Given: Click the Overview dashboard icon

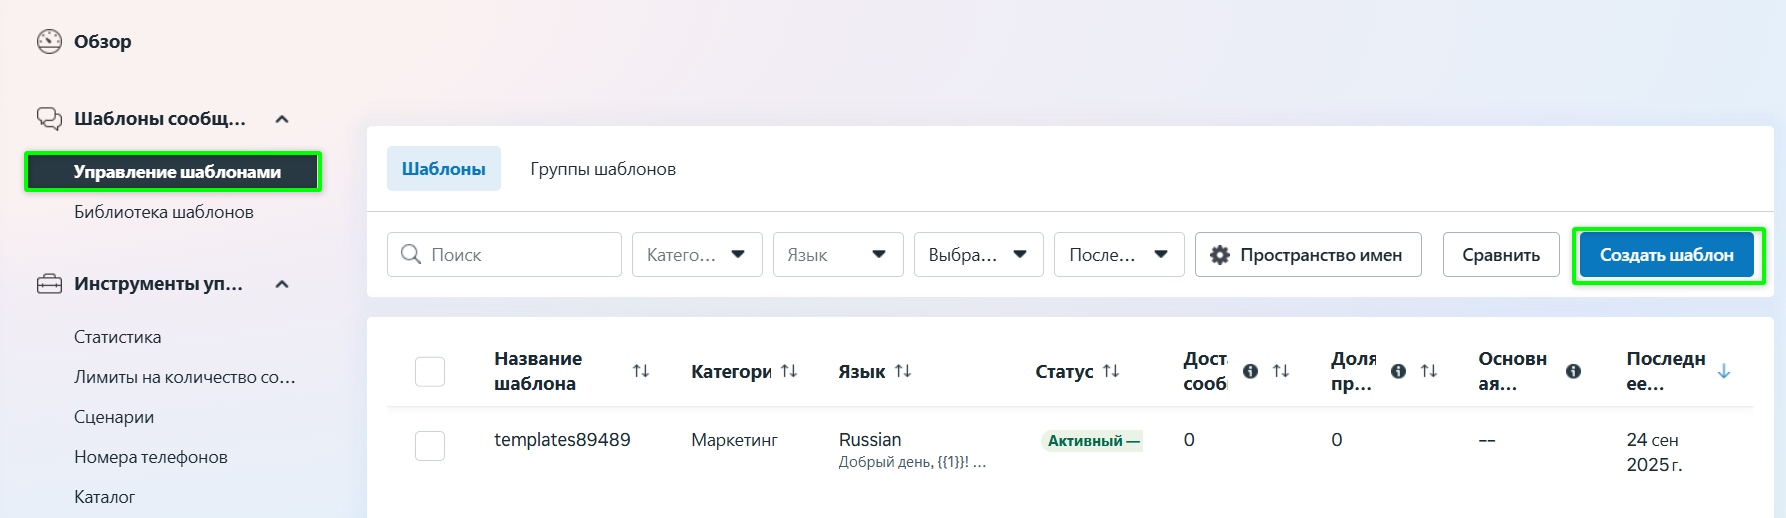Looking at the screenshot, I should coord(49,41).
